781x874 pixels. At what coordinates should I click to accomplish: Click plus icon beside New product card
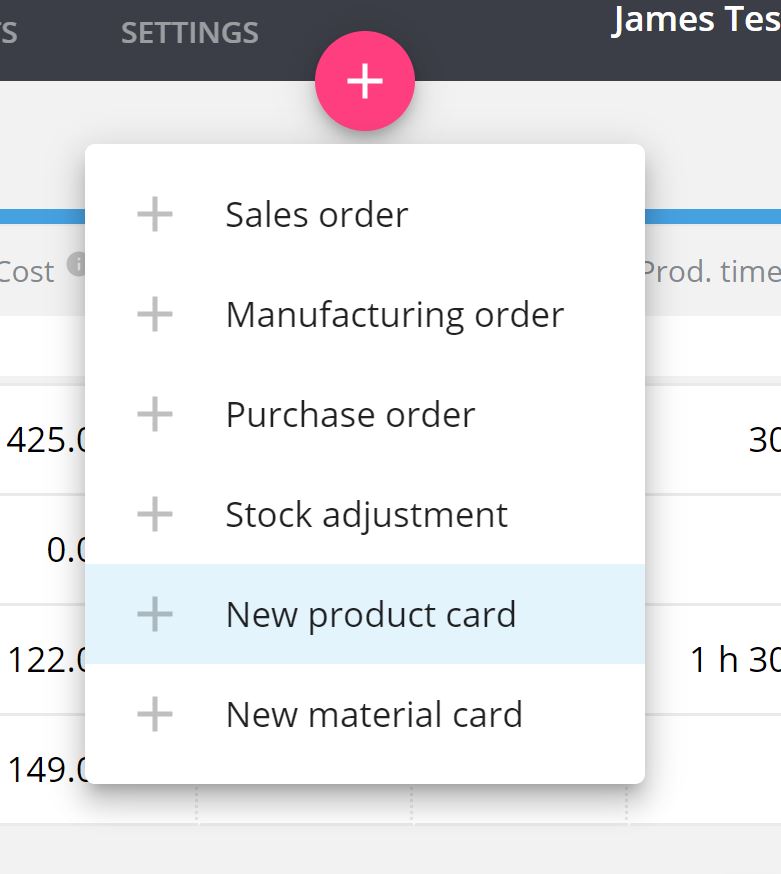(x=154, y=614)
